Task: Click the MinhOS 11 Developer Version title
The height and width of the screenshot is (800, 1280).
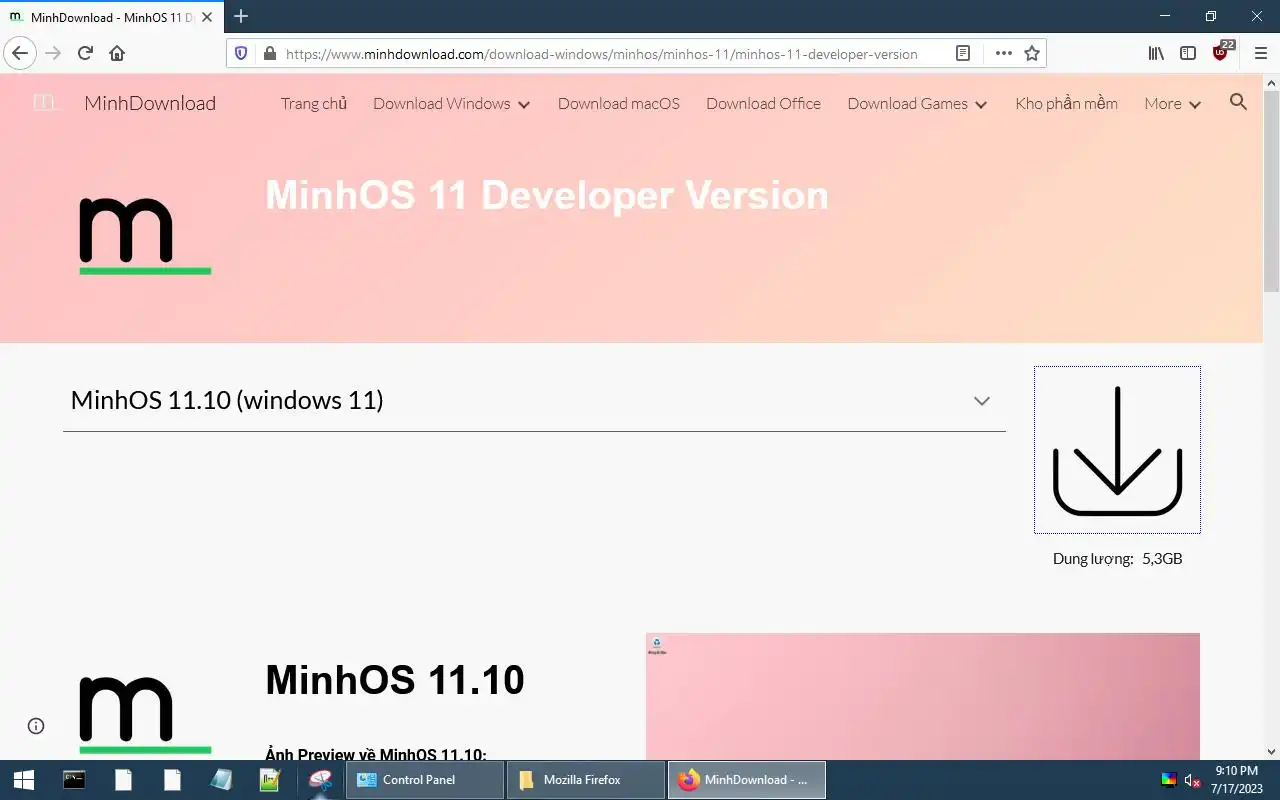Action: [x=547, y=194]
